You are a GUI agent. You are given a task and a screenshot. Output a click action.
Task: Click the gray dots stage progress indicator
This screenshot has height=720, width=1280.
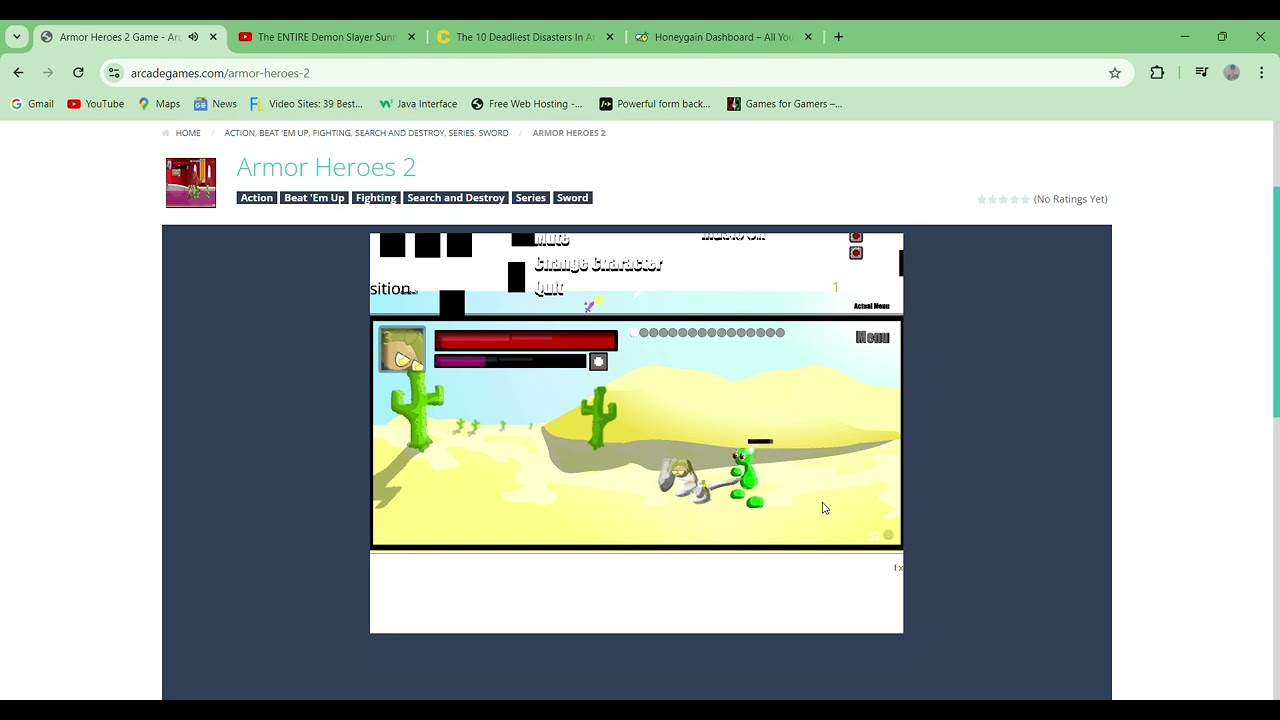(711, 333)
